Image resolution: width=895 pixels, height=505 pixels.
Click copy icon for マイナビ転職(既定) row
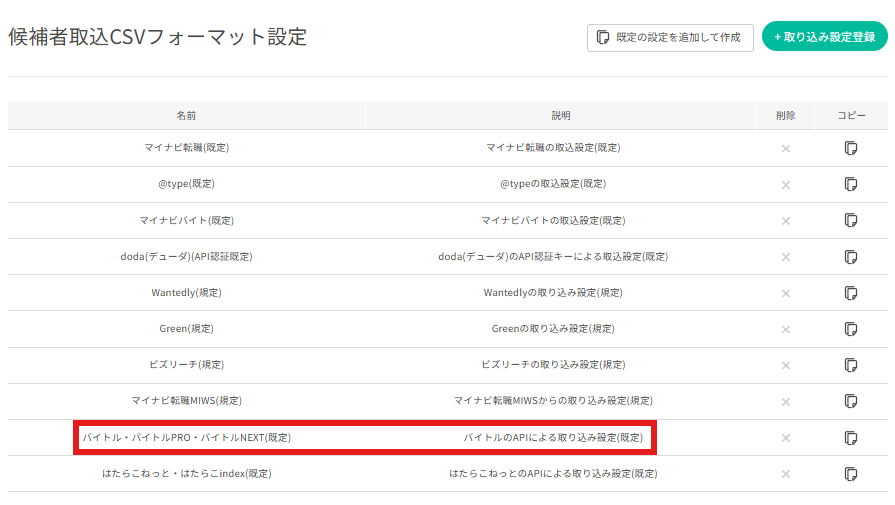[x=851, y=148]
